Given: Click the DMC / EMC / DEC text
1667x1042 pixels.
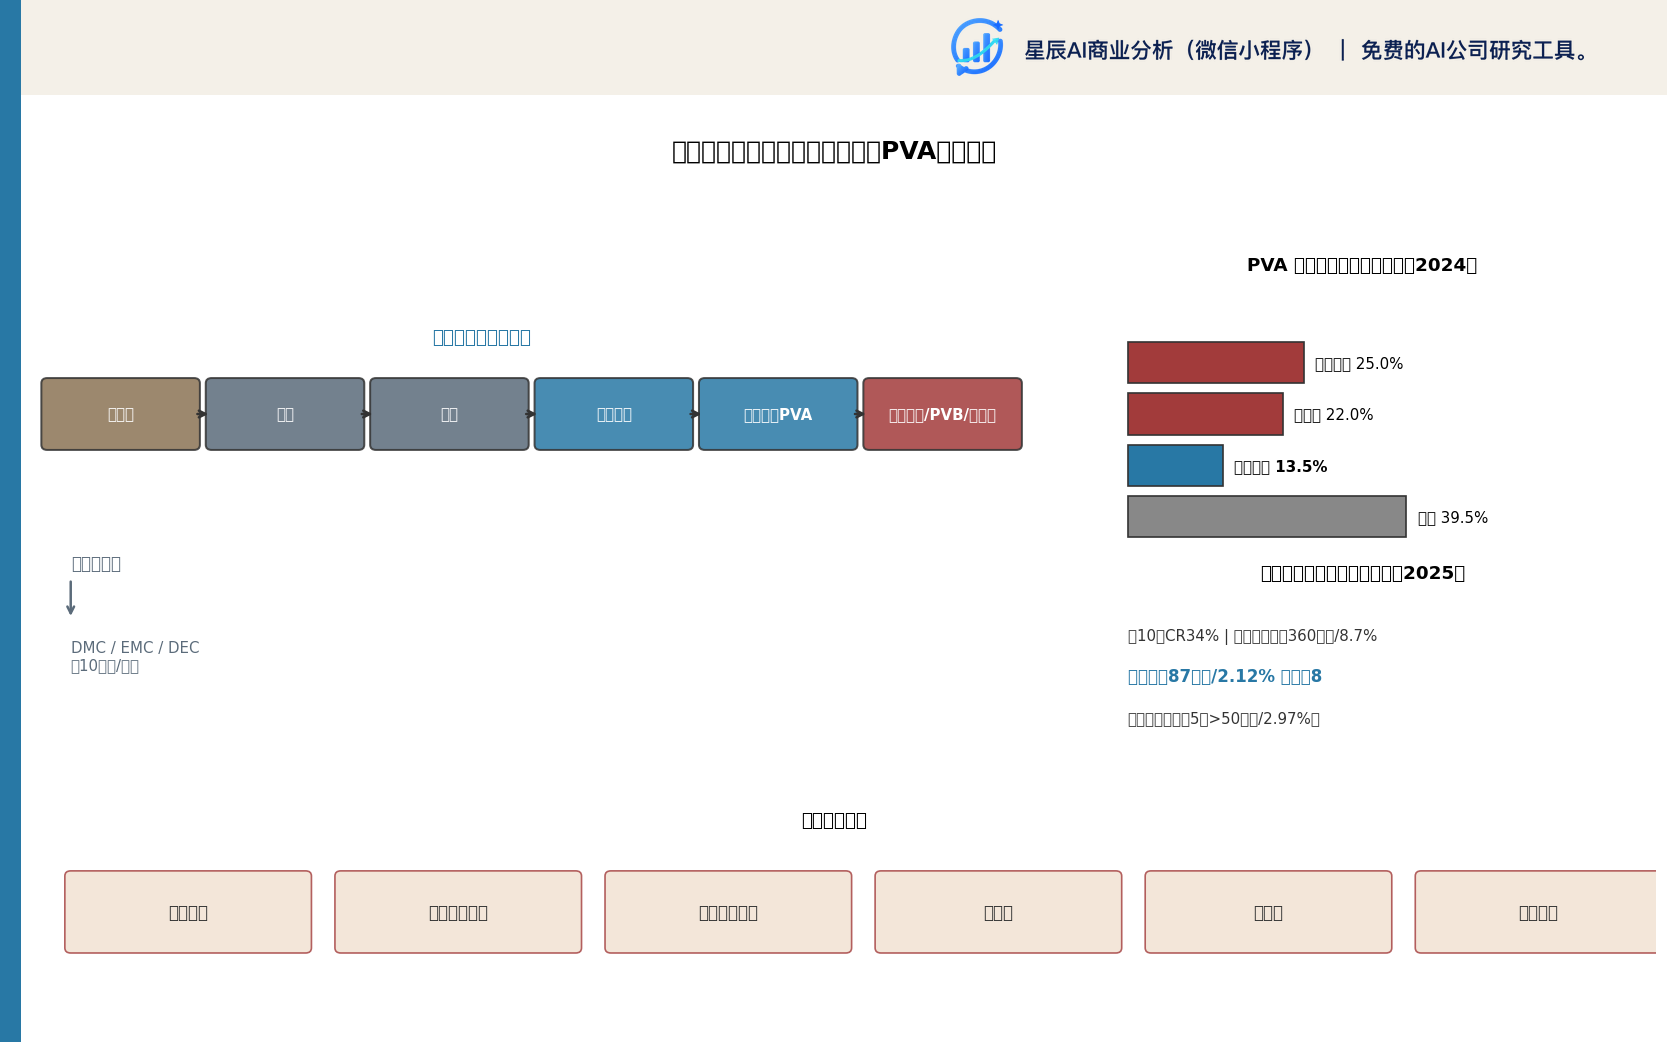Looking at the screenshot, I should click(135, 648).
